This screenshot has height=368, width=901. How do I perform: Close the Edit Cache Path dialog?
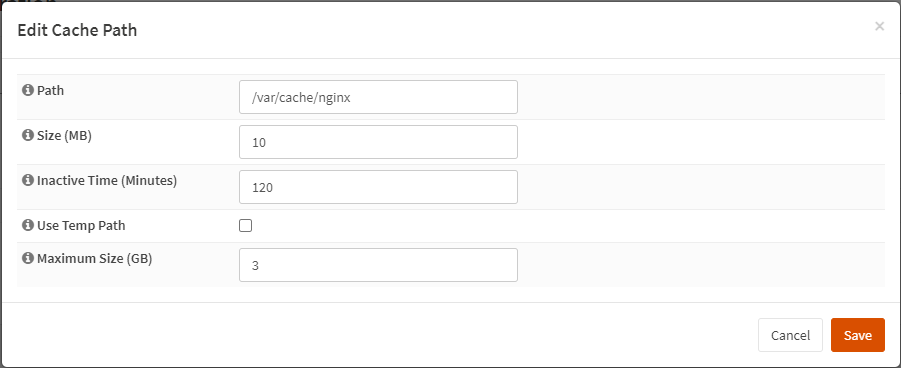879,26
